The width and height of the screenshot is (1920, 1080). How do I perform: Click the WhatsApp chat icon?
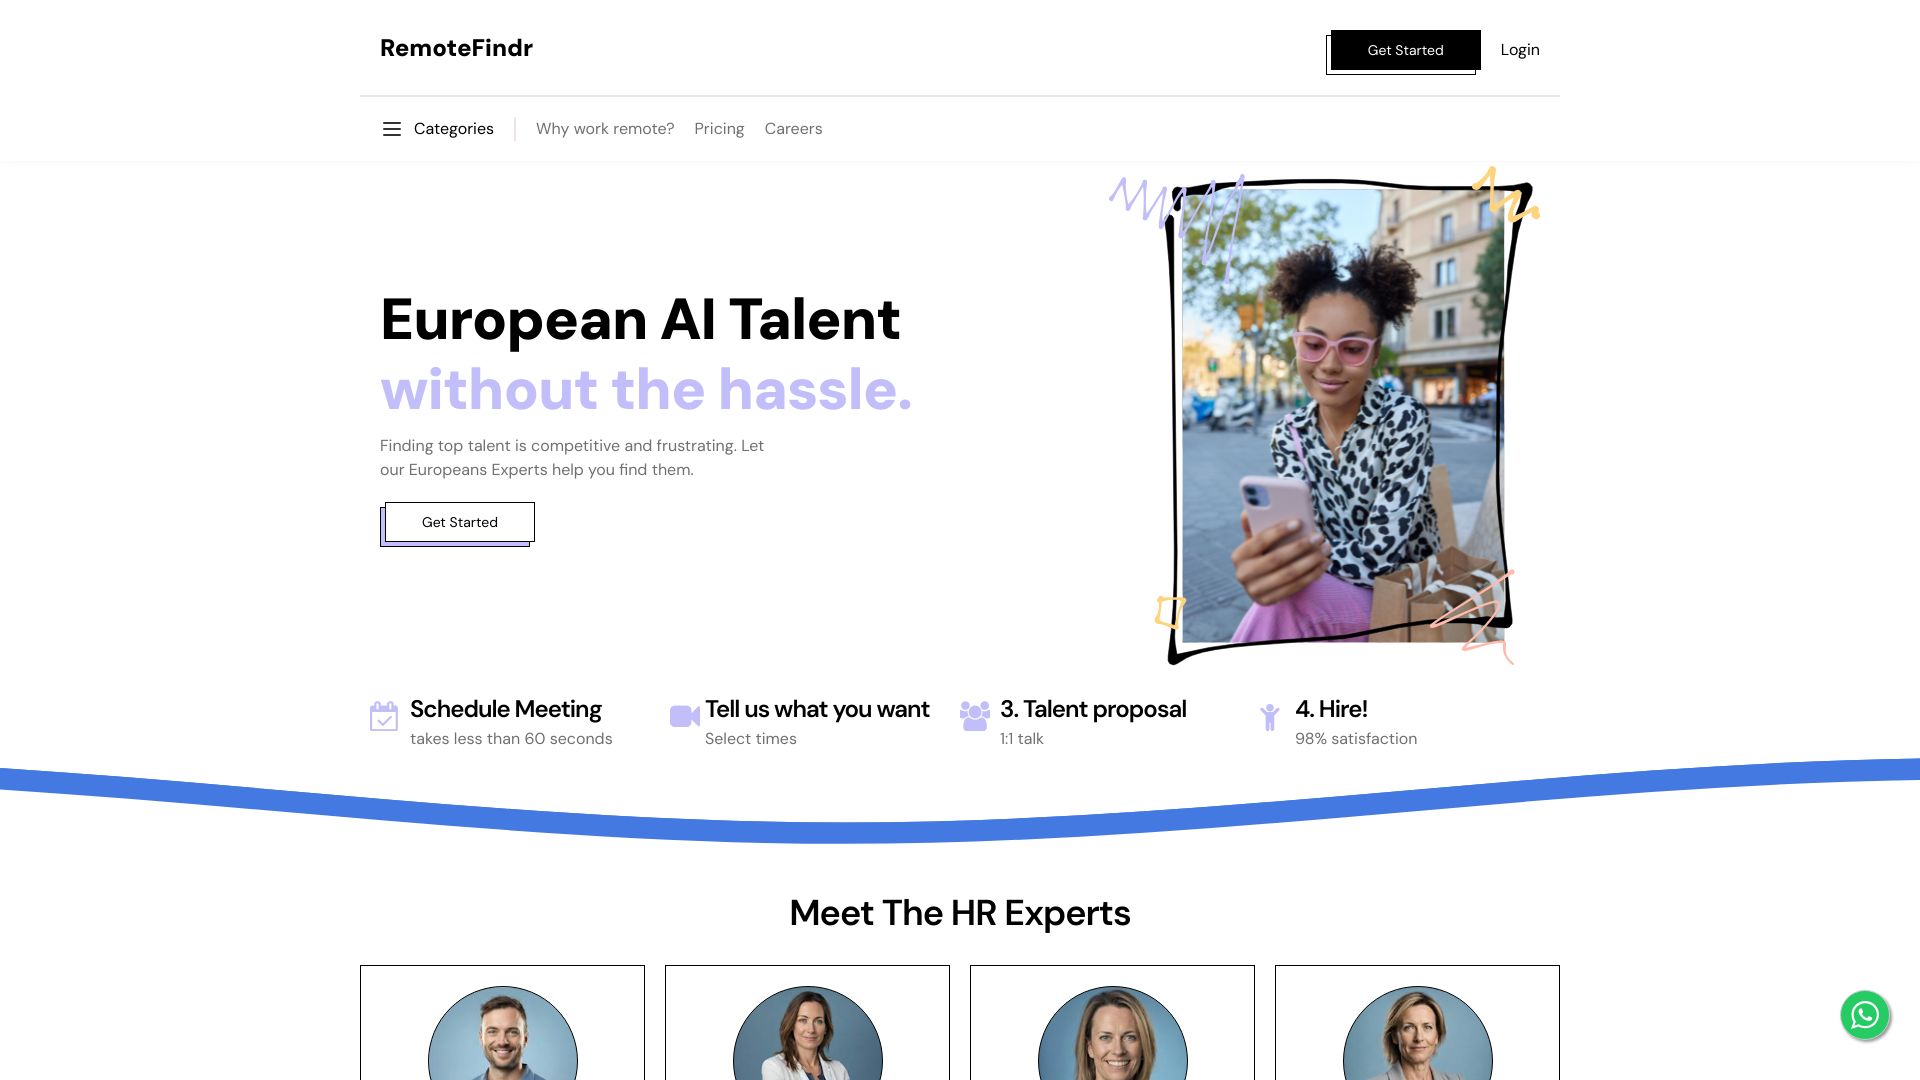tap(1865, 1014)
